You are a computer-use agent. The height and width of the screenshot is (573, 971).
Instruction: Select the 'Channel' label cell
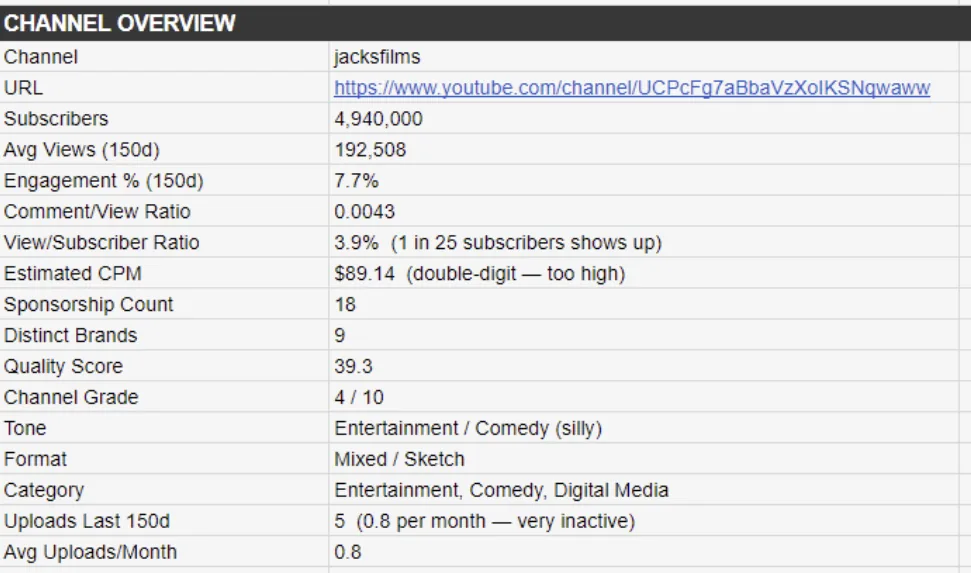pos(164,56)
